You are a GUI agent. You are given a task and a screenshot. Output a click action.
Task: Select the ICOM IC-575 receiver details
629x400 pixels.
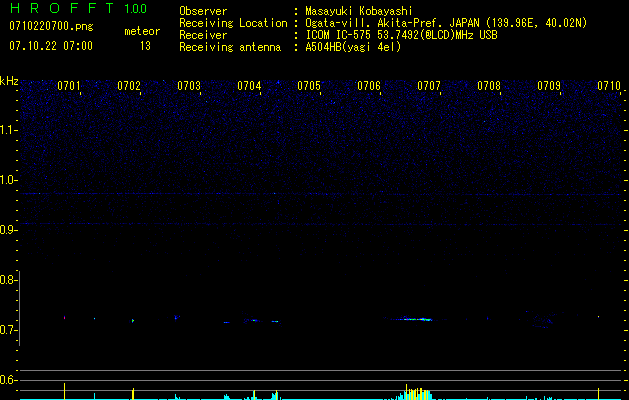tap(401, 35)
